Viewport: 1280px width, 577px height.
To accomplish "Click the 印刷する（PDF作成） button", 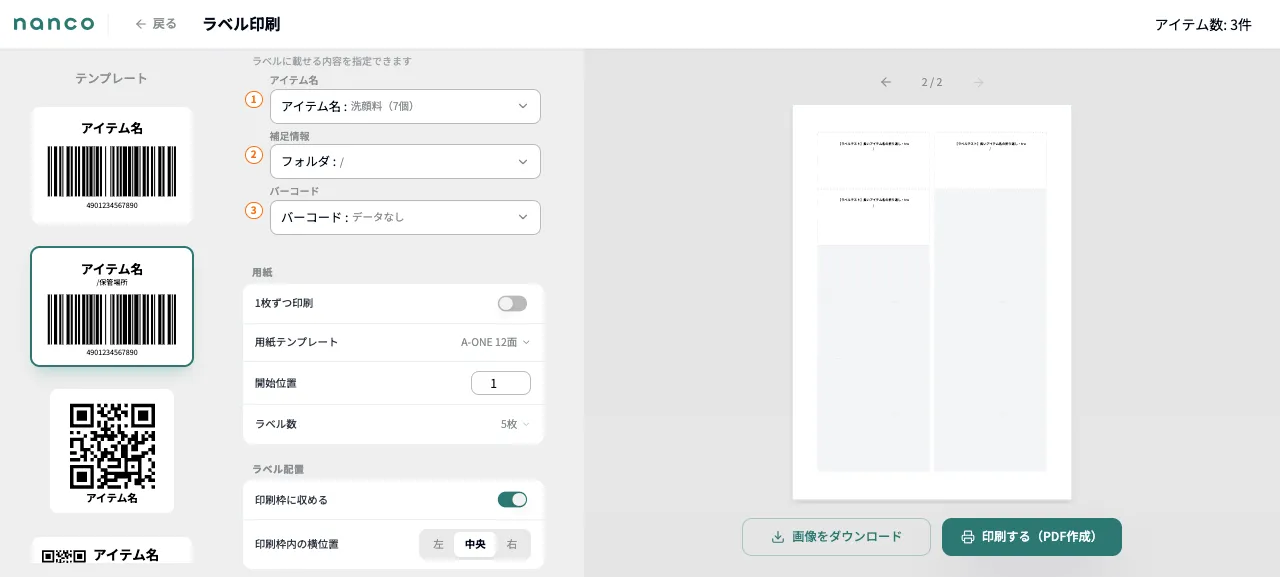I will coord(1032,537).
